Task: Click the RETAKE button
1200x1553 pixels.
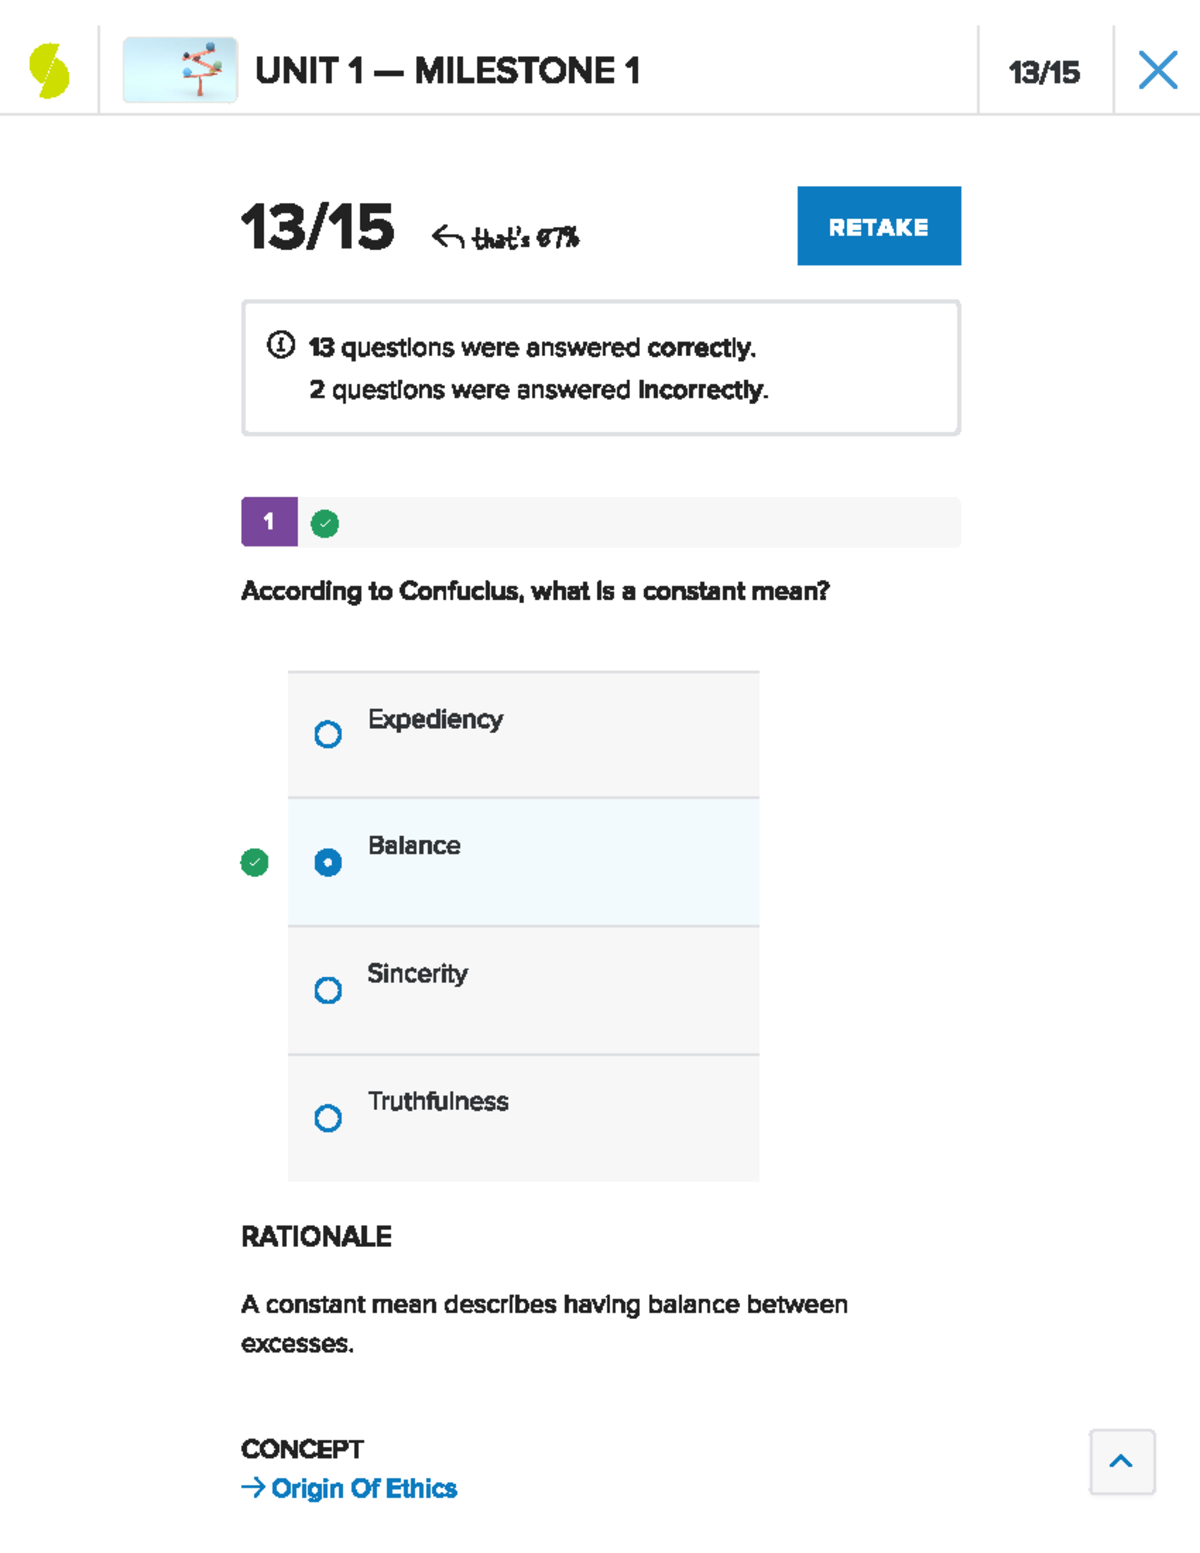Action: 878,226
